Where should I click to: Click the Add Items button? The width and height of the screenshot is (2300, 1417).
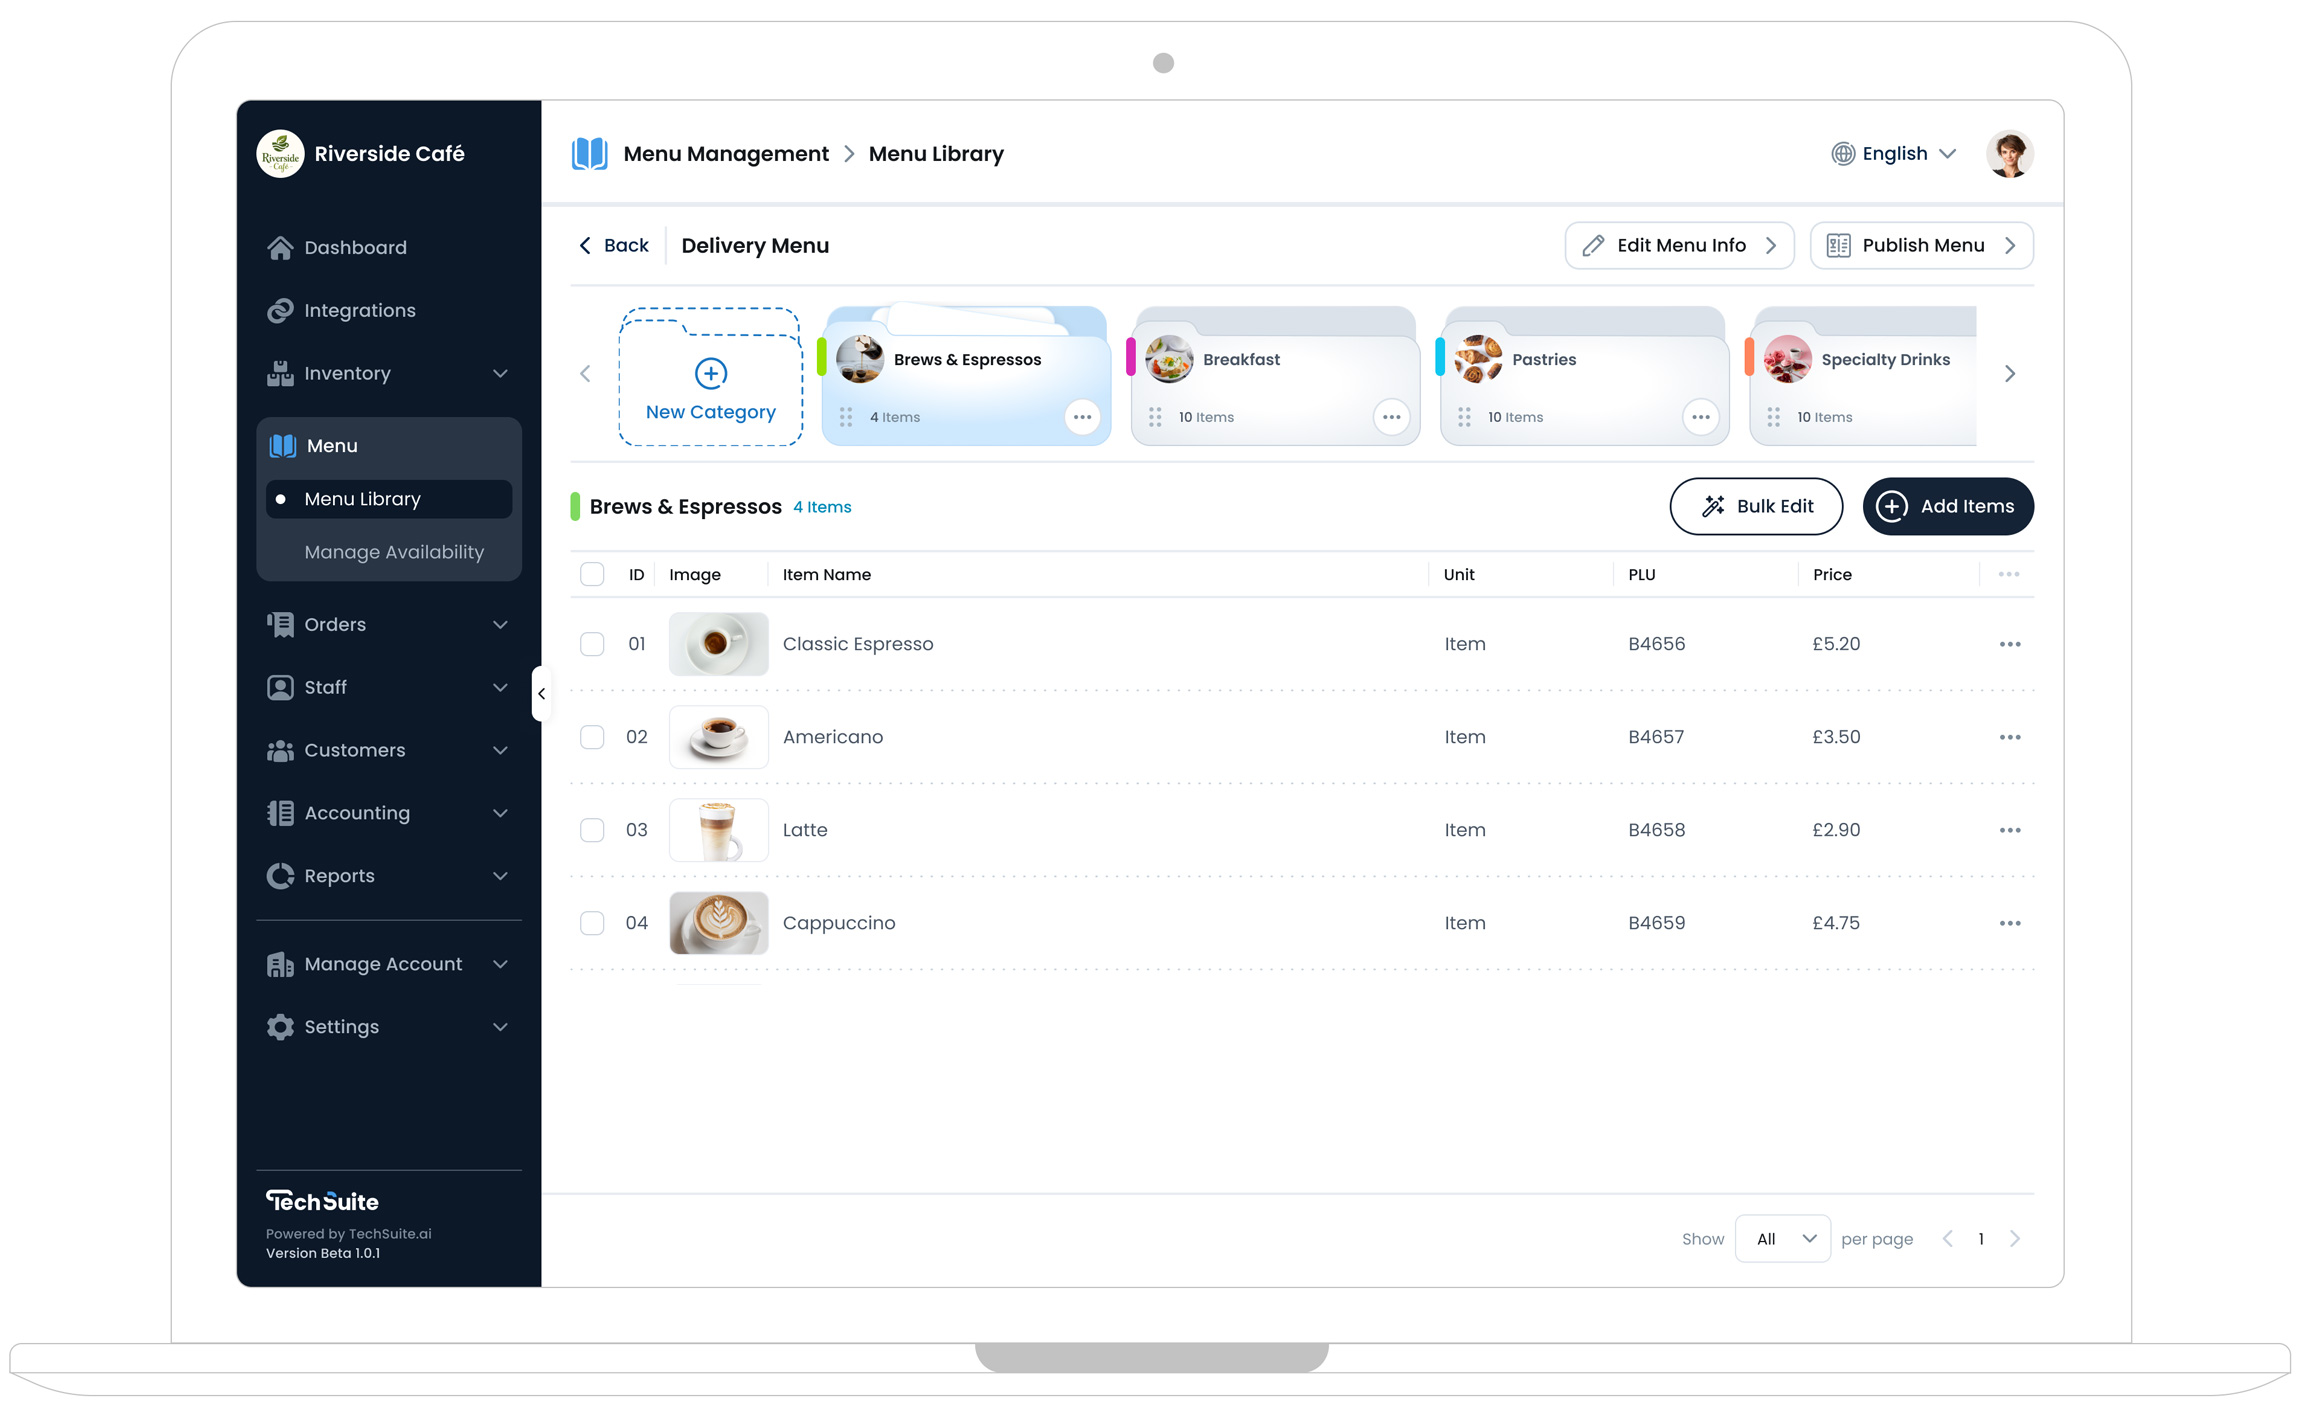[x=1947, y=506]
